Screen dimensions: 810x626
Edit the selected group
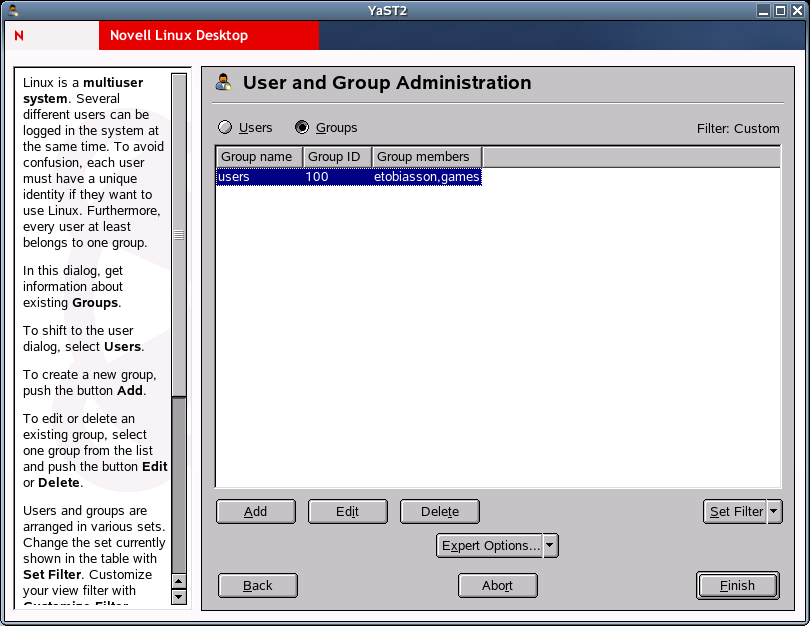348,511
